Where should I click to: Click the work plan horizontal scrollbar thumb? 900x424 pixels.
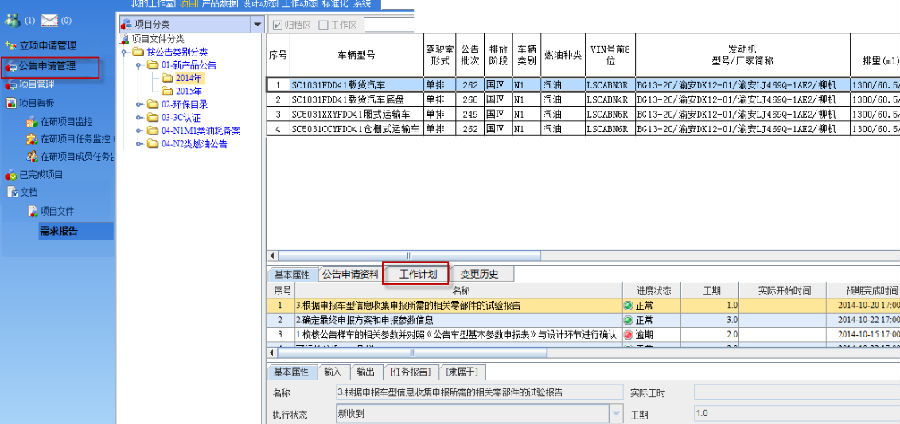coord(412,353)
